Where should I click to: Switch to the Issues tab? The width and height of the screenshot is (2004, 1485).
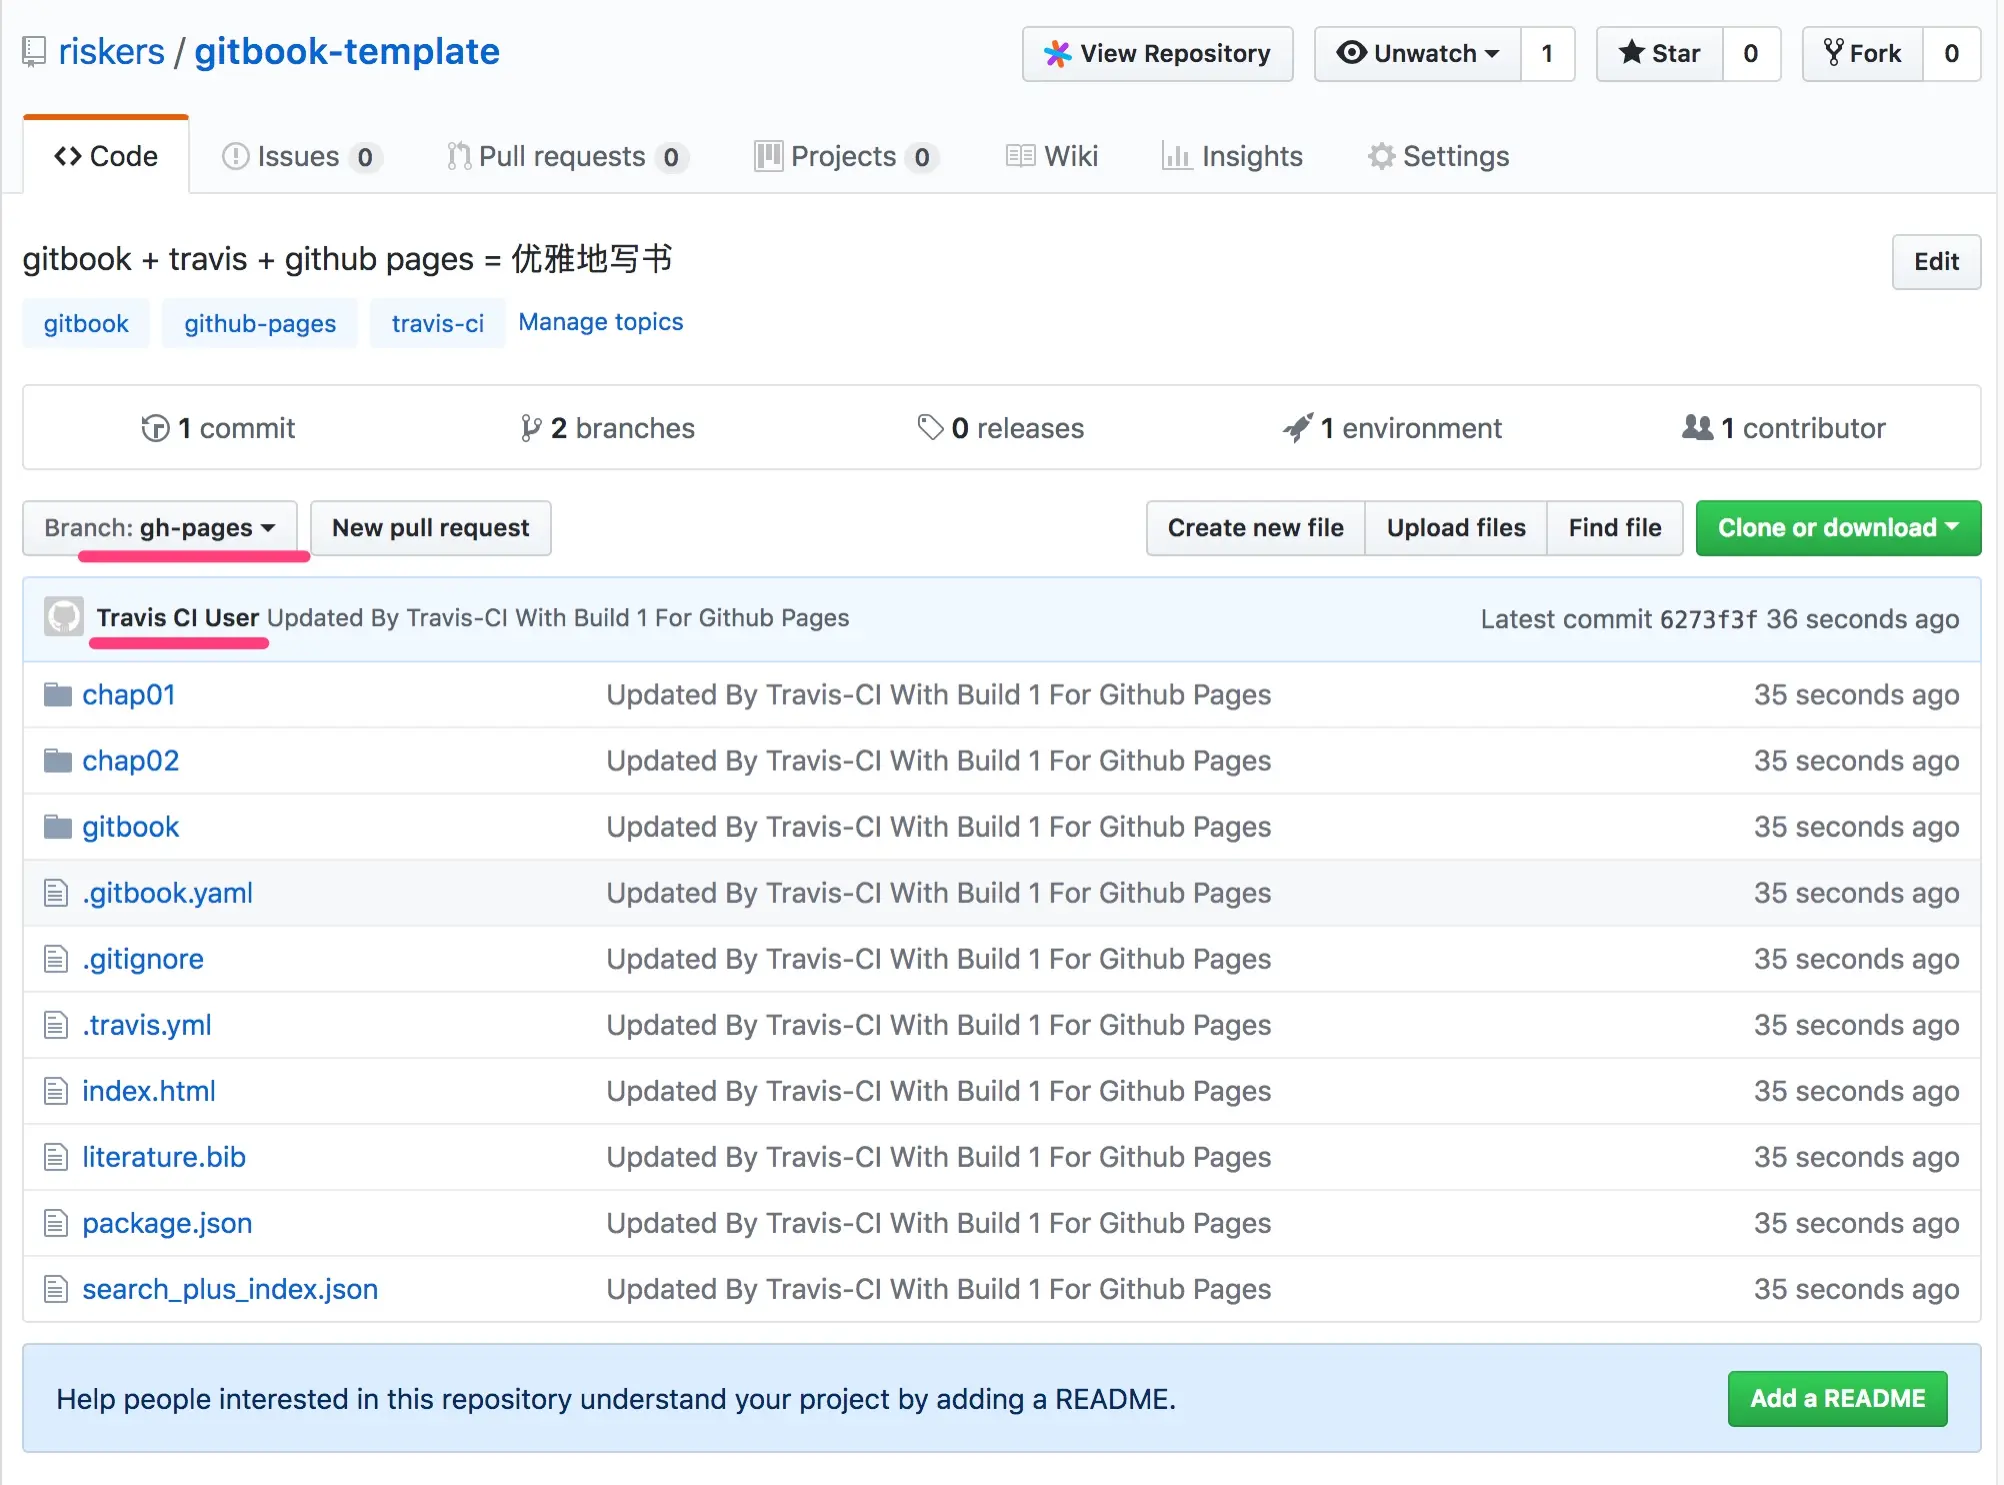click(x=300, y=156)
